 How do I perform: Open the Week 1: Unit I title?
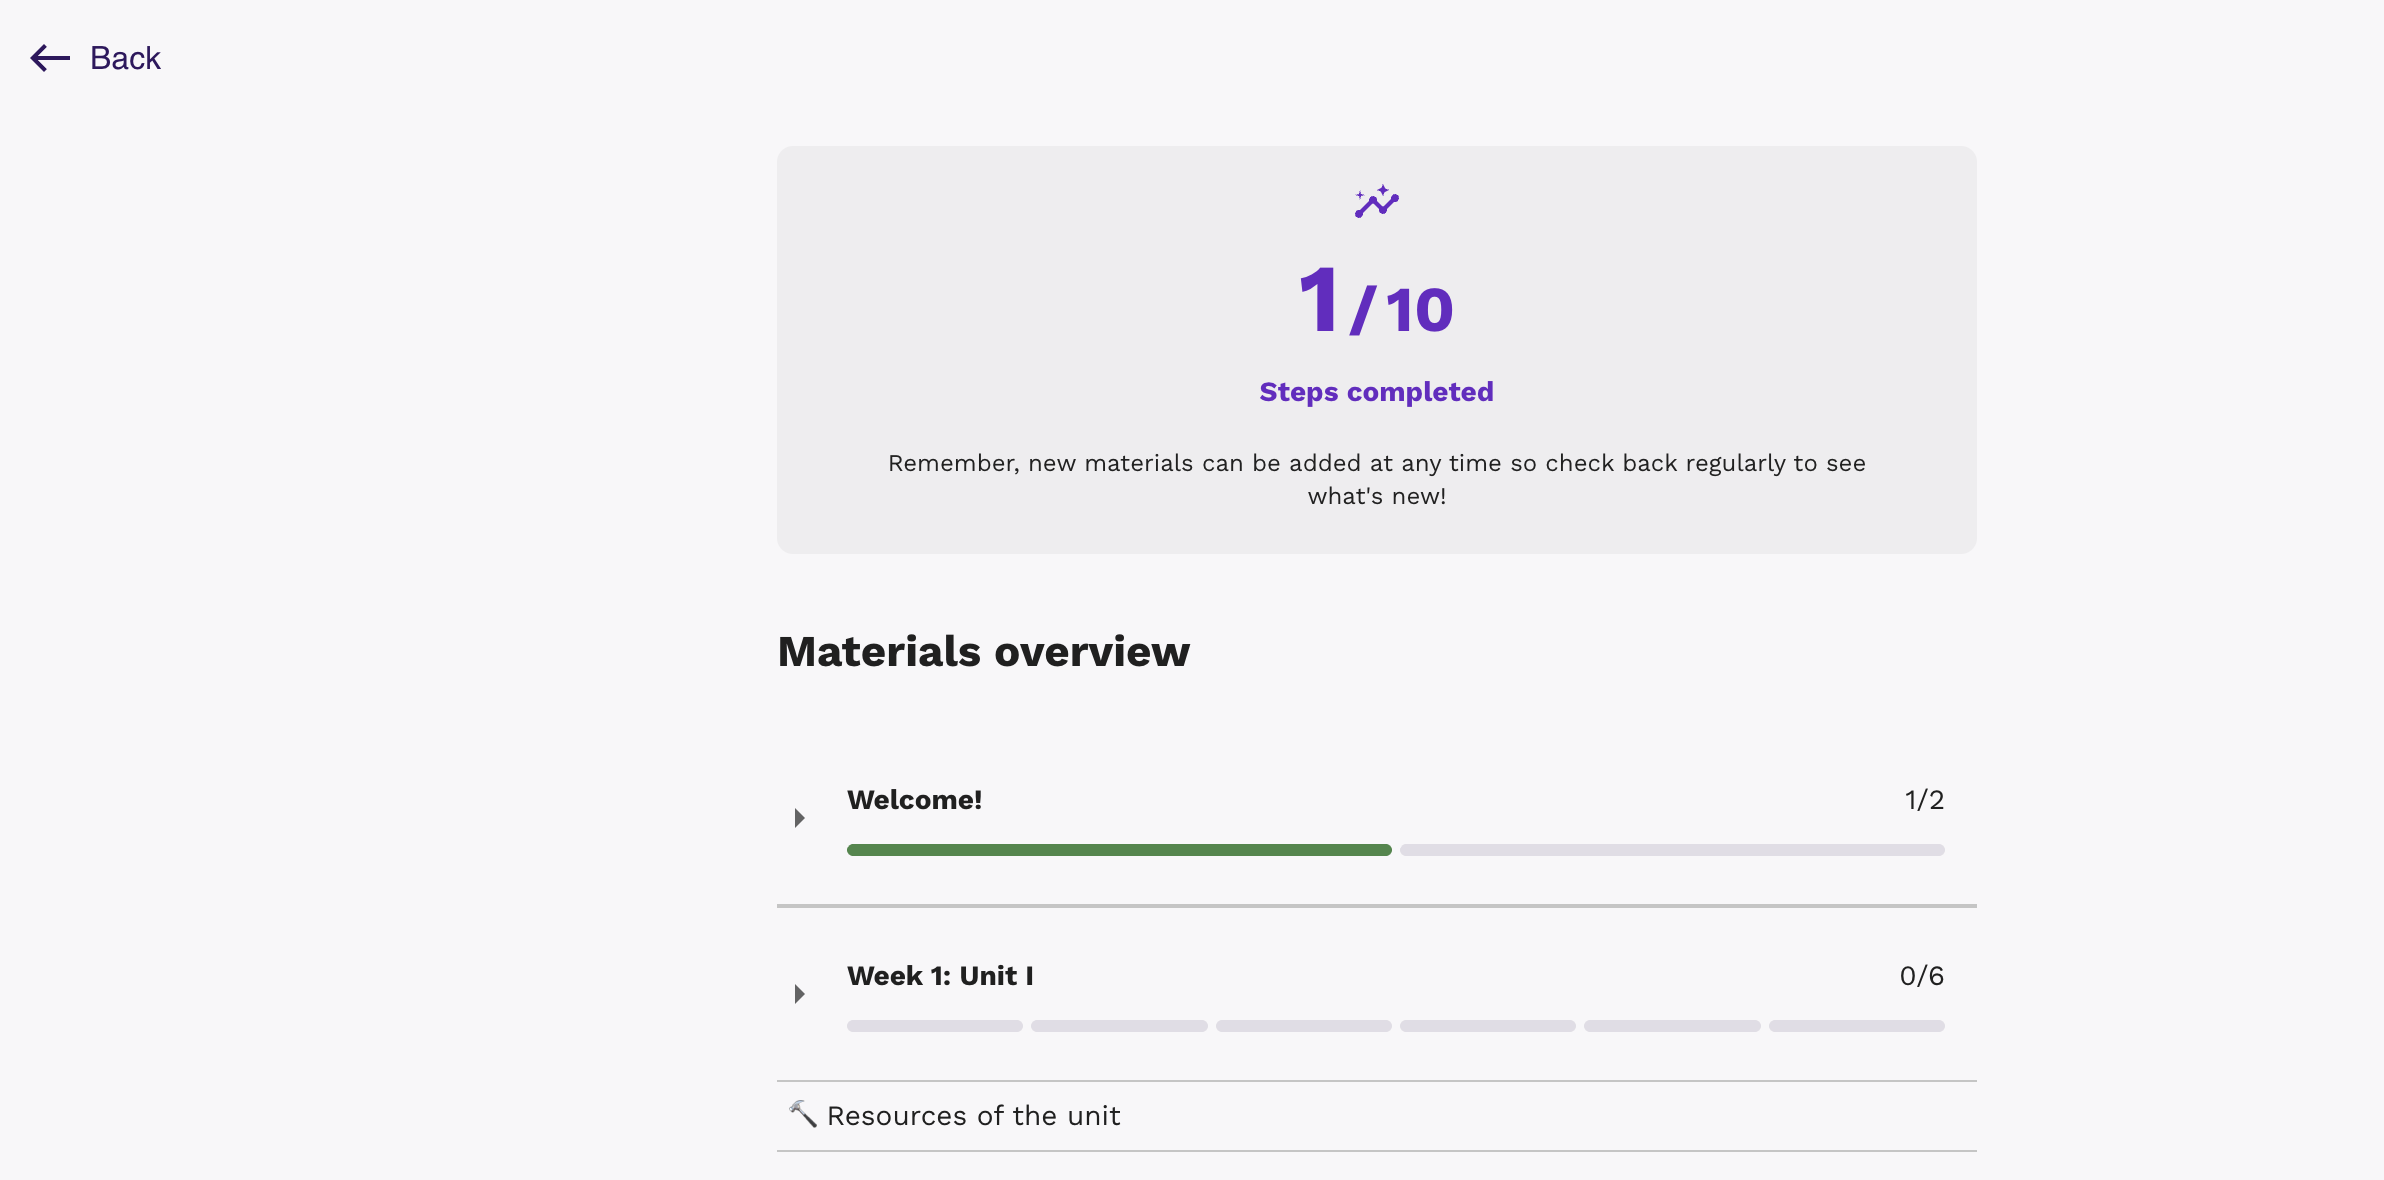940,976
